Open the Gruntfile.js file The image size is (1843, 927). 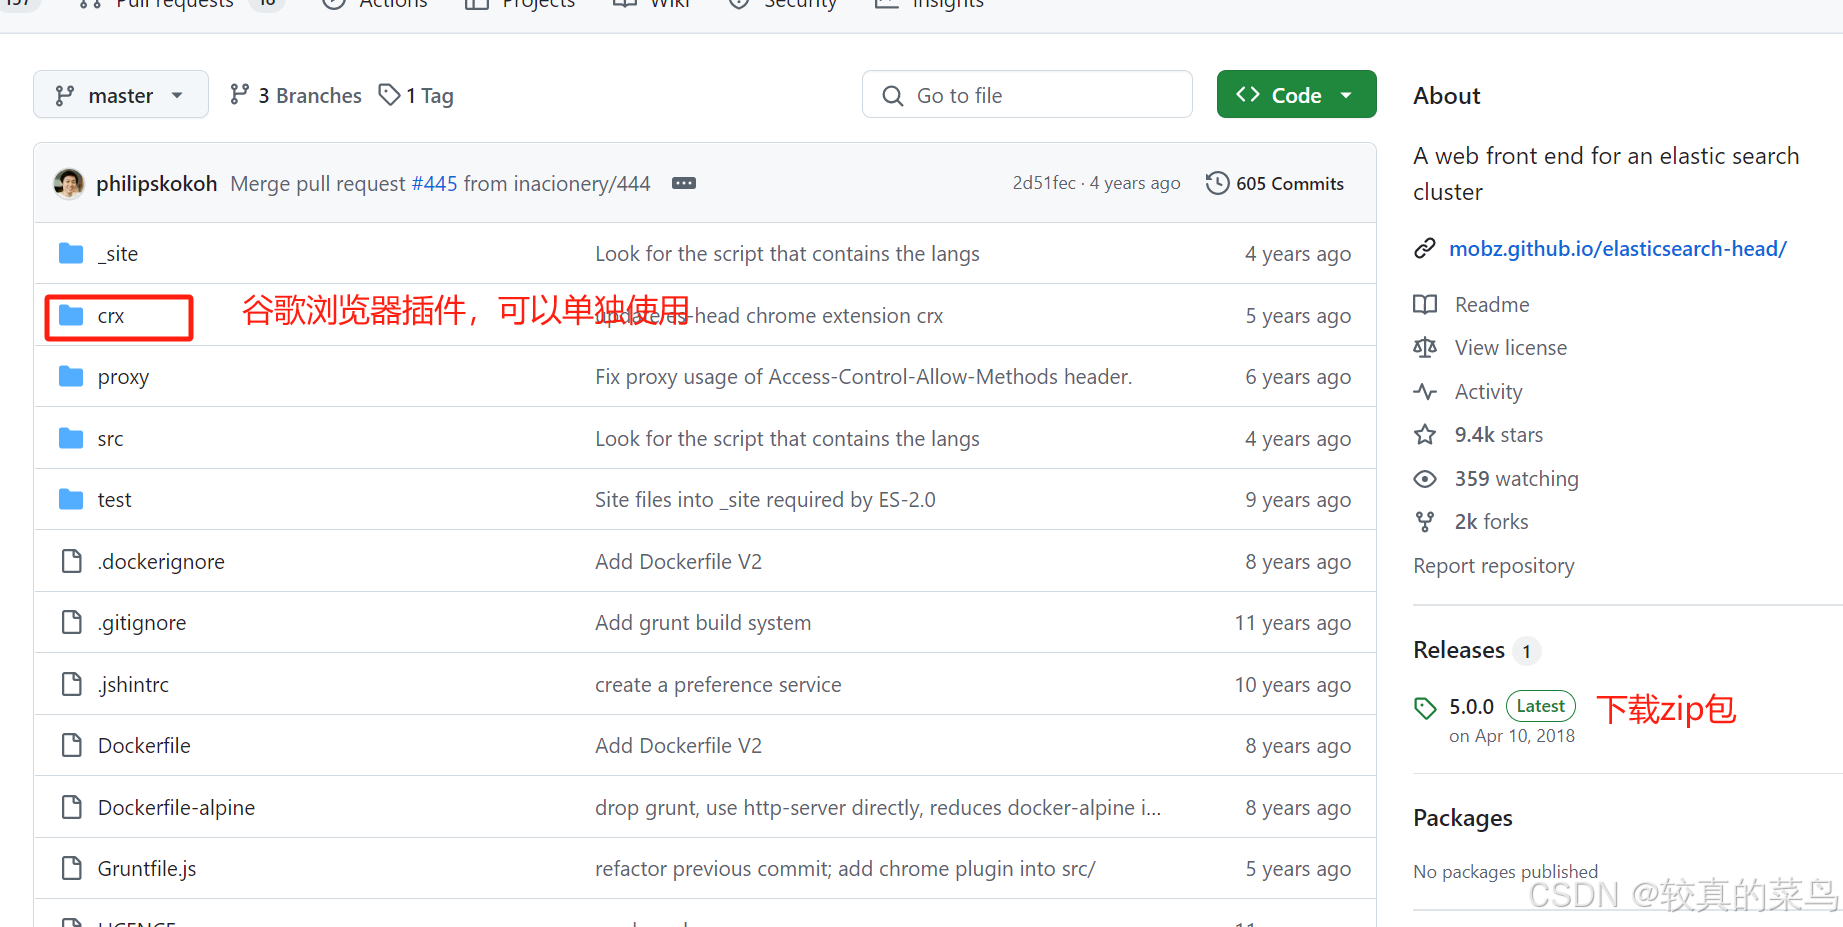147,869
